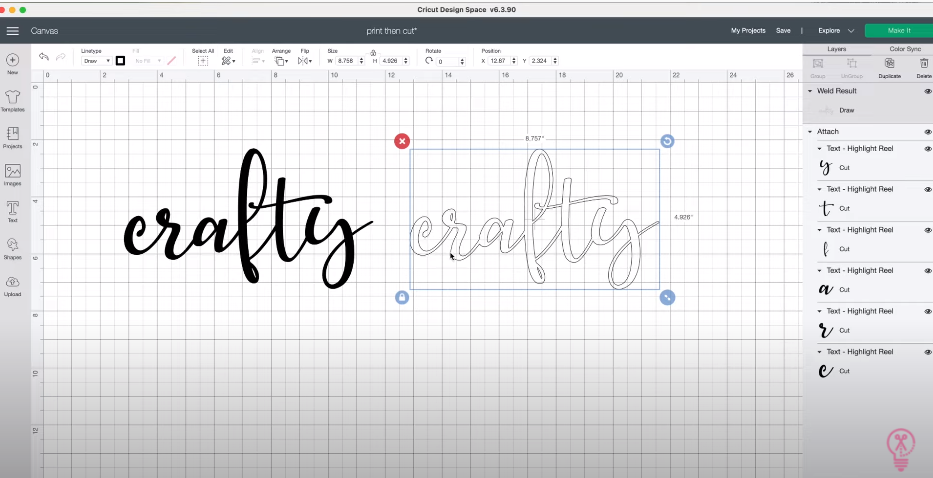Collapse the 'y' Highlight Reel layer
933x478 pixels.
(x=820, y=149)
